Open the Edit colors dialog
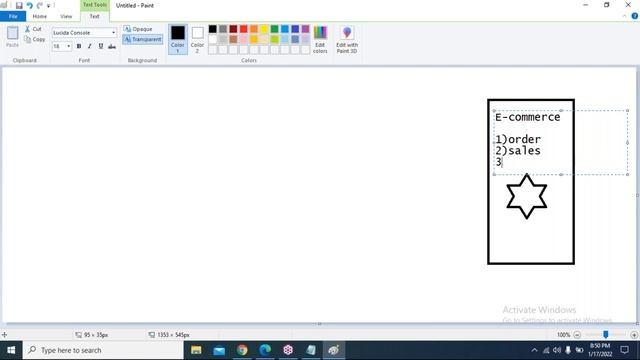640x360 pixels. (320, 39)
